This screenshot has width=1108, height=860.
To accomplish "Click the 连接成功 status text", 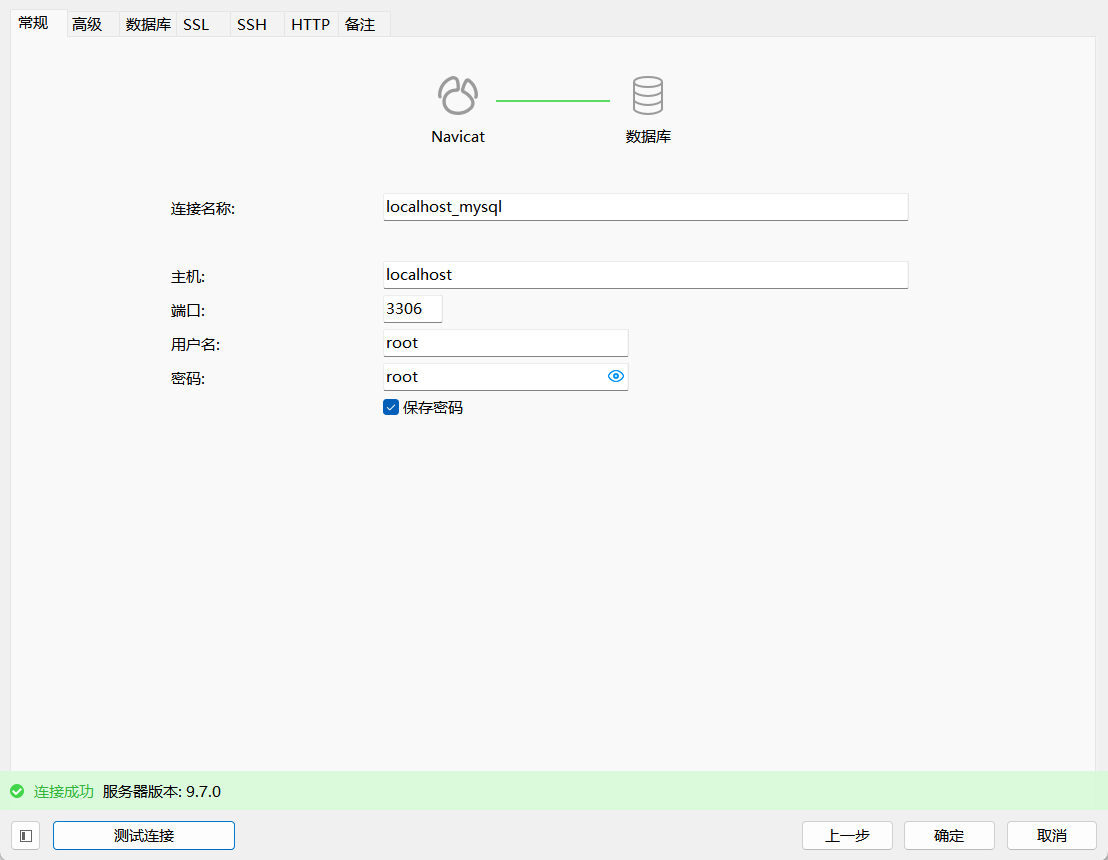I will pyautogui.click(x=64, y=791).
